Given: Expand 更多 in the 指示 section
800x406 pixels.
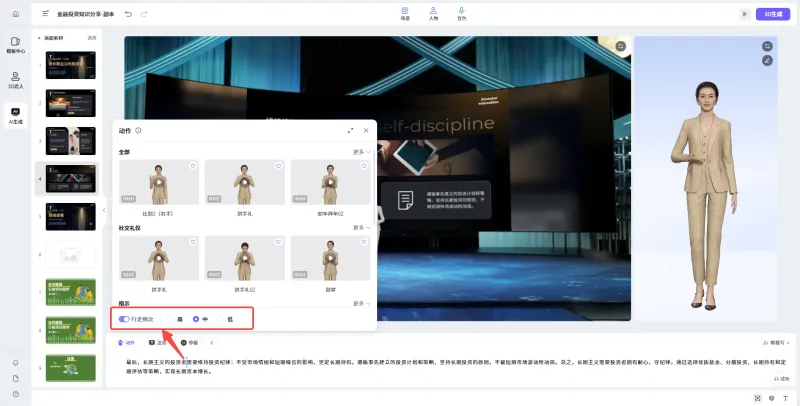Looking at the screenshot, I should pyautogui.click(x=362, y=303).
